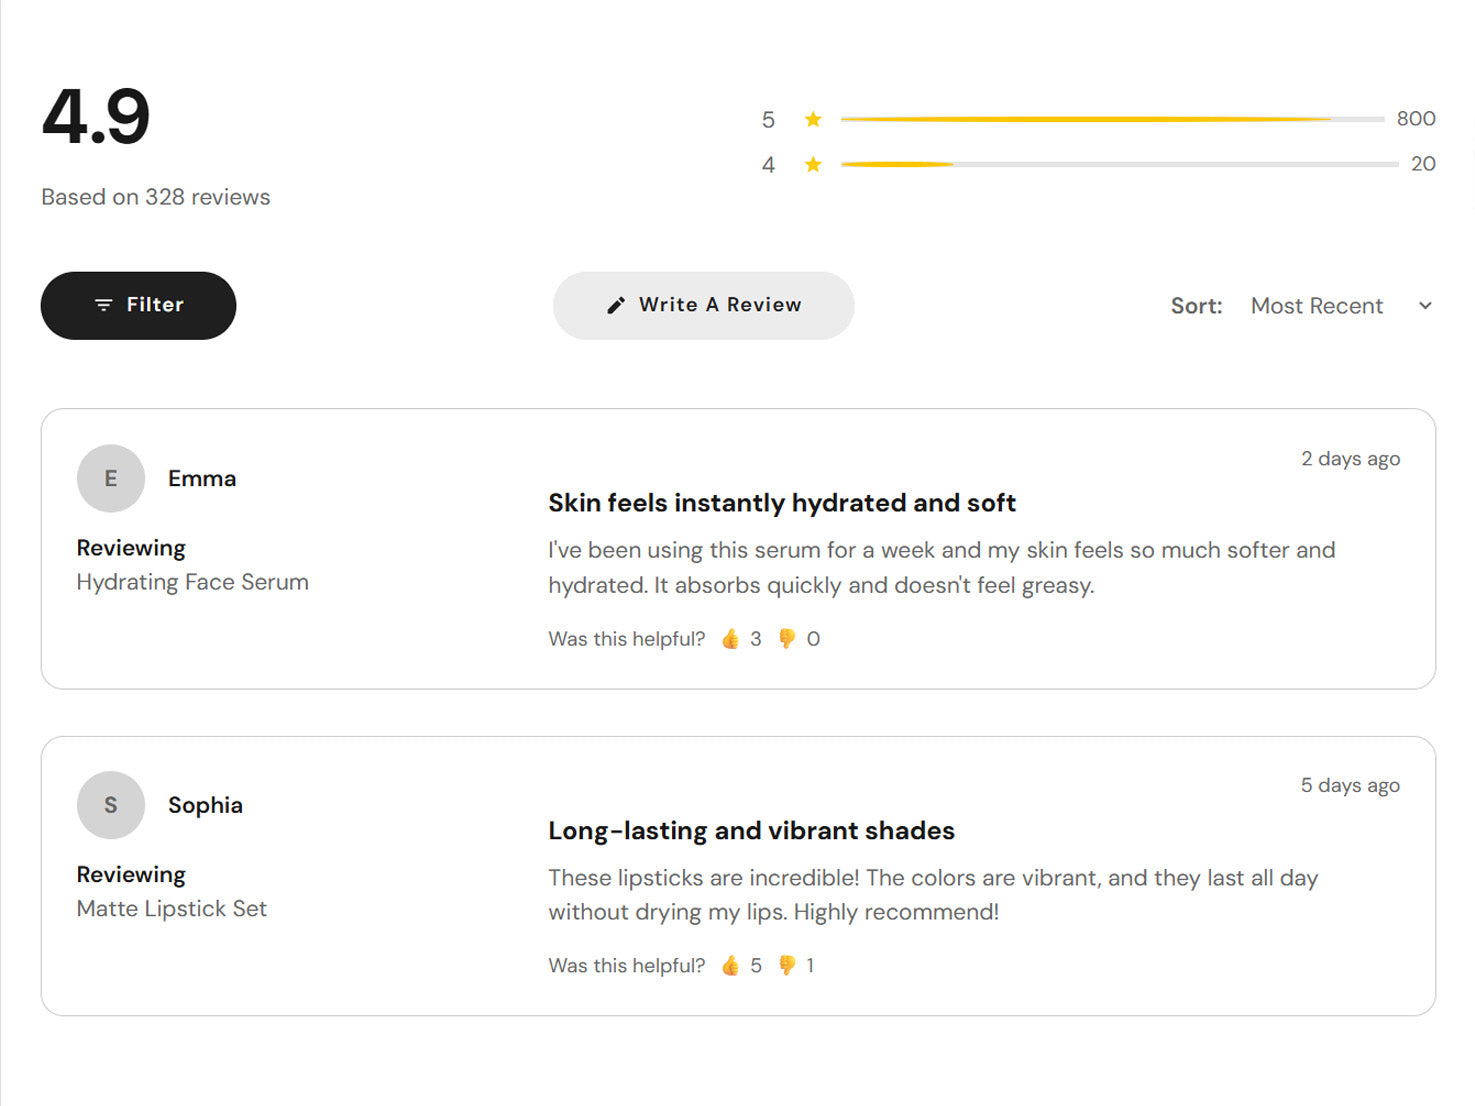Click Emma's avatar circle
This screenshot has width=1475, height=1106.
(111, 479)
